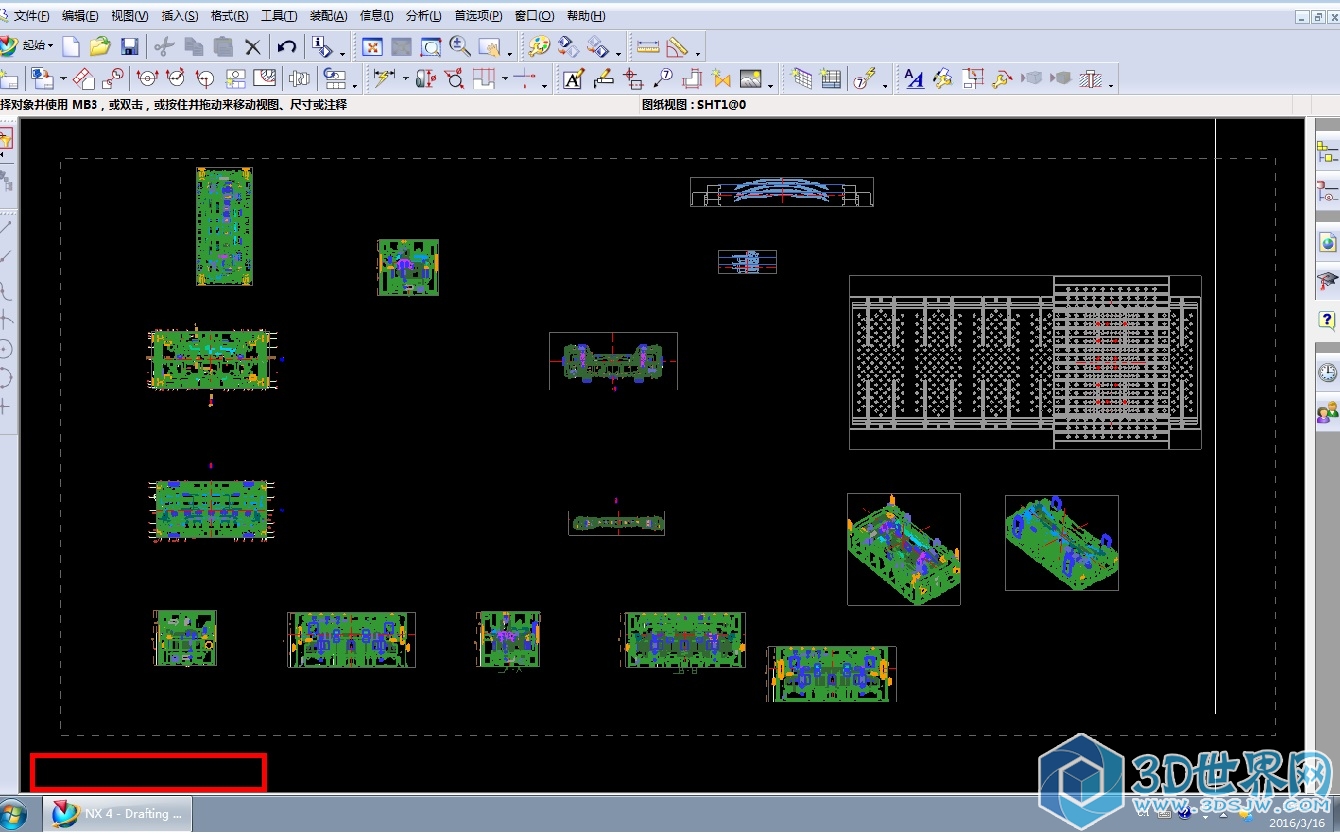Click the Parts List icon

[831, 78]
